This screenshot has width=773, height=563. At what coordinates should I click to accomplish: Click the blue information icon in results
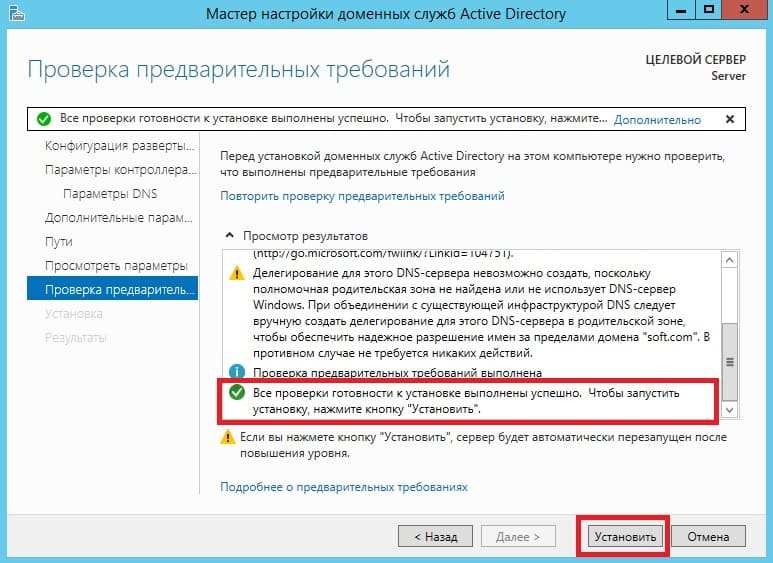click(x=237, y=371)
